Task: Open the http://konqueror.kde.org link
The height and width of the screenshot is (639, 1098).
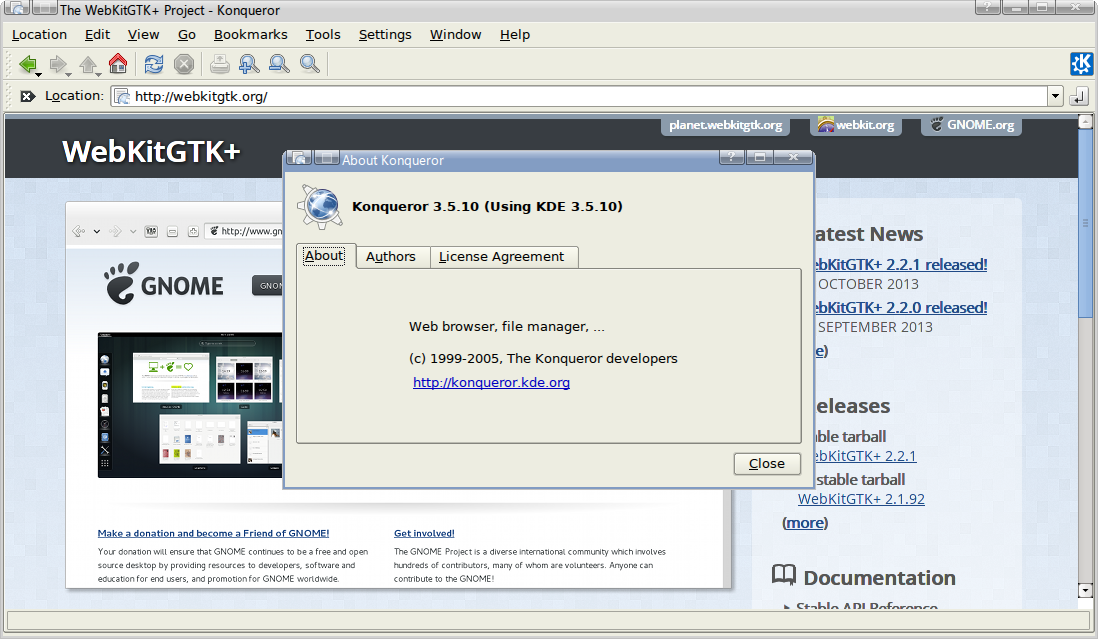Action: click(x=491, y=382)
